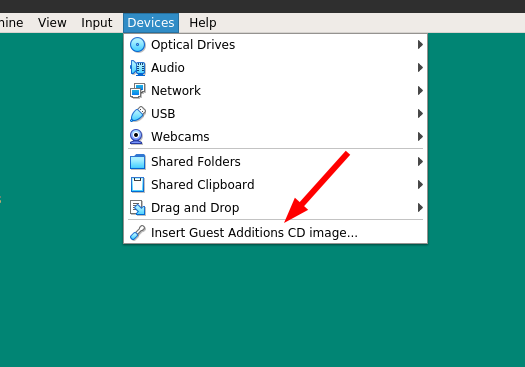Expand the Audio submenu arrow
525x367 pixels.
tap(420, 68)
